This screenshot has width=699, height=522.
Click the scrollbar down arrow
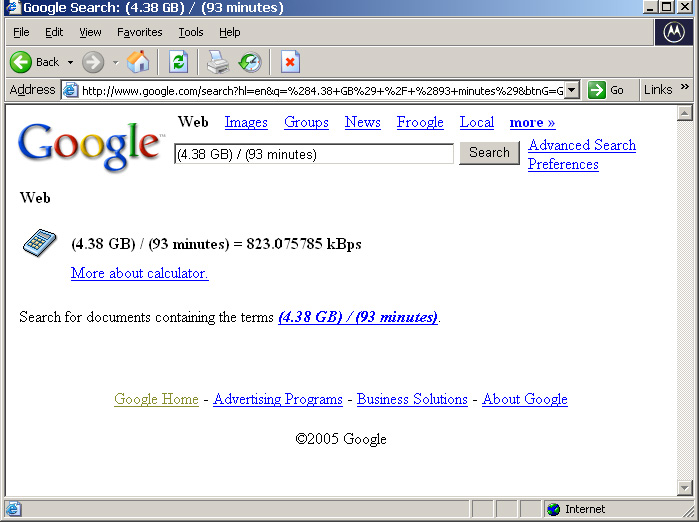(684, 488)
